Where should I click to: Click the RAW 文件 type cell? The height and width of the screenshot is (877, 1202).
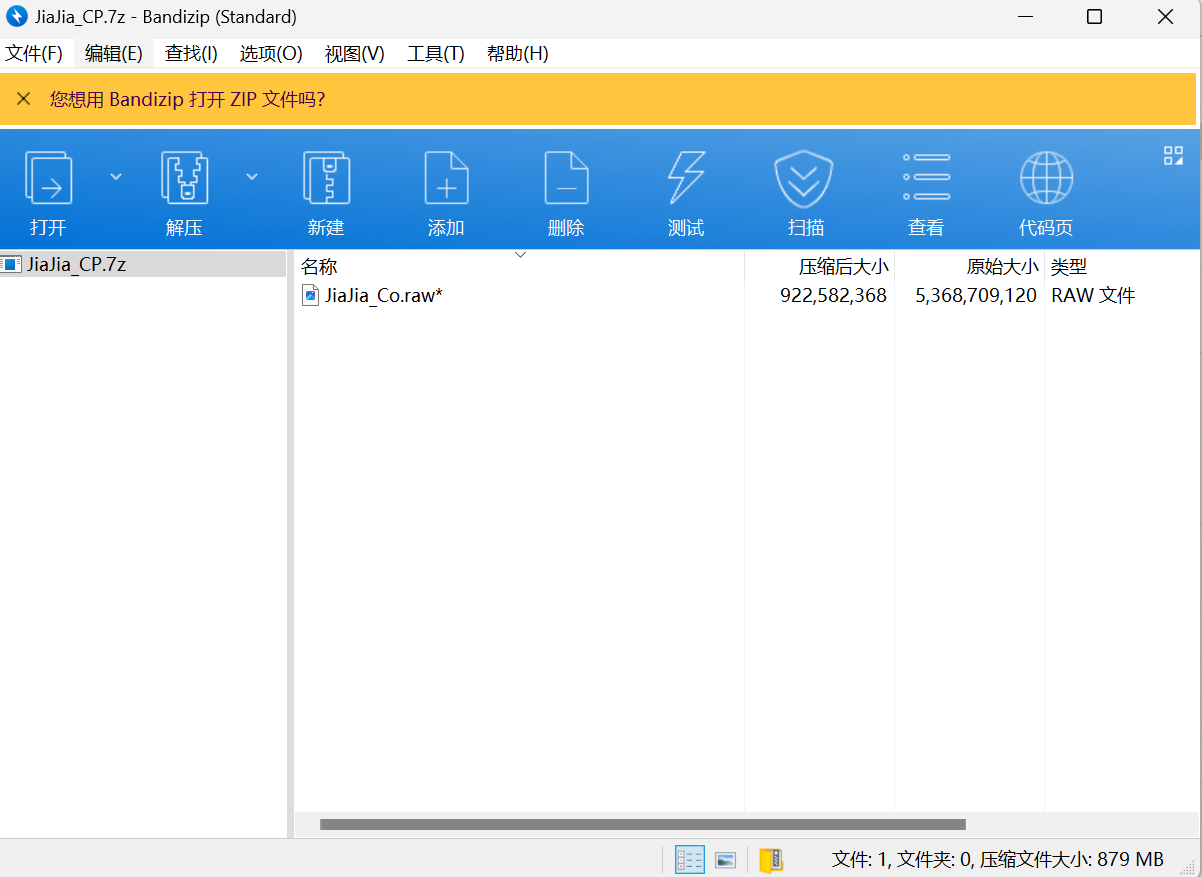pos(1093,295)
